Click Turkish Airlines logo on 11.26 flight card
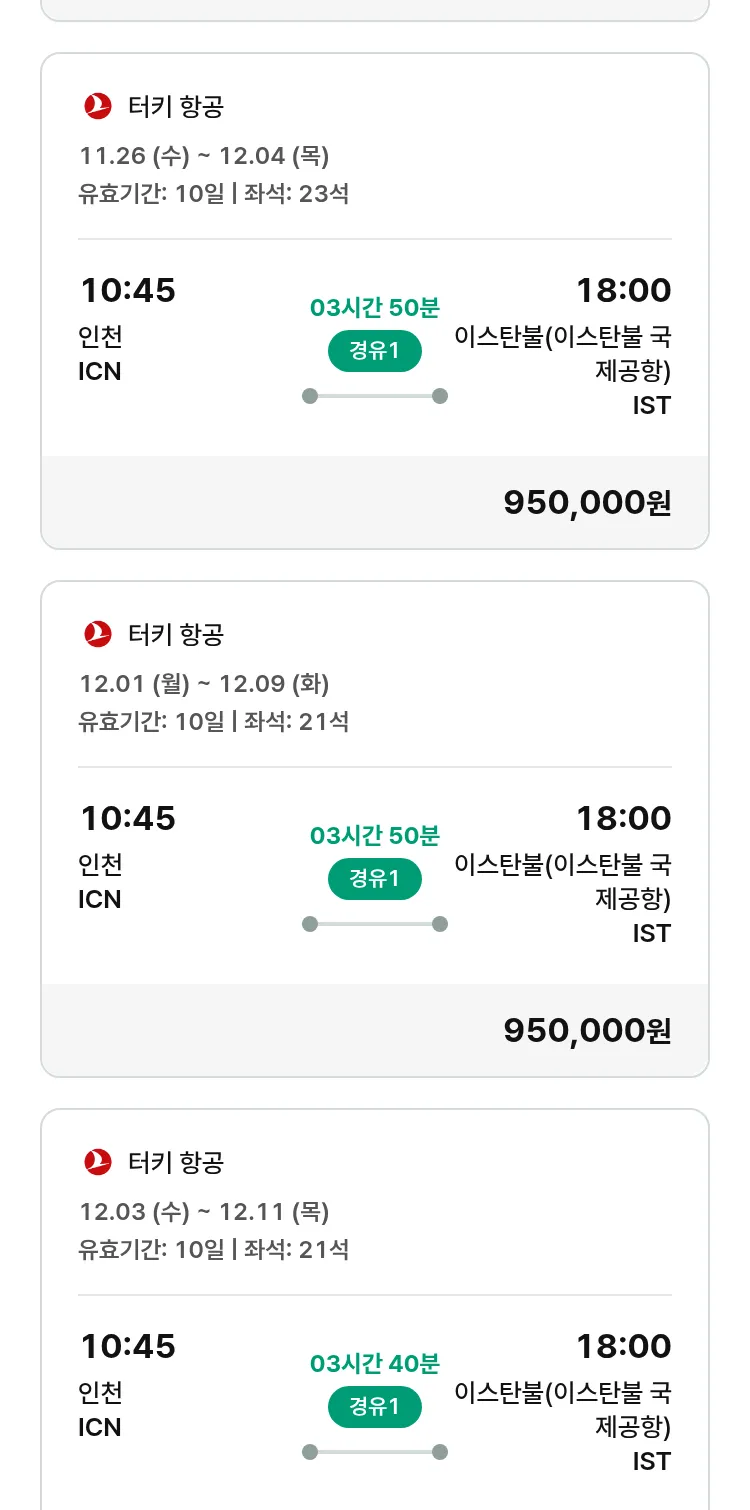The image size is (750, 1510). [98, 106]
